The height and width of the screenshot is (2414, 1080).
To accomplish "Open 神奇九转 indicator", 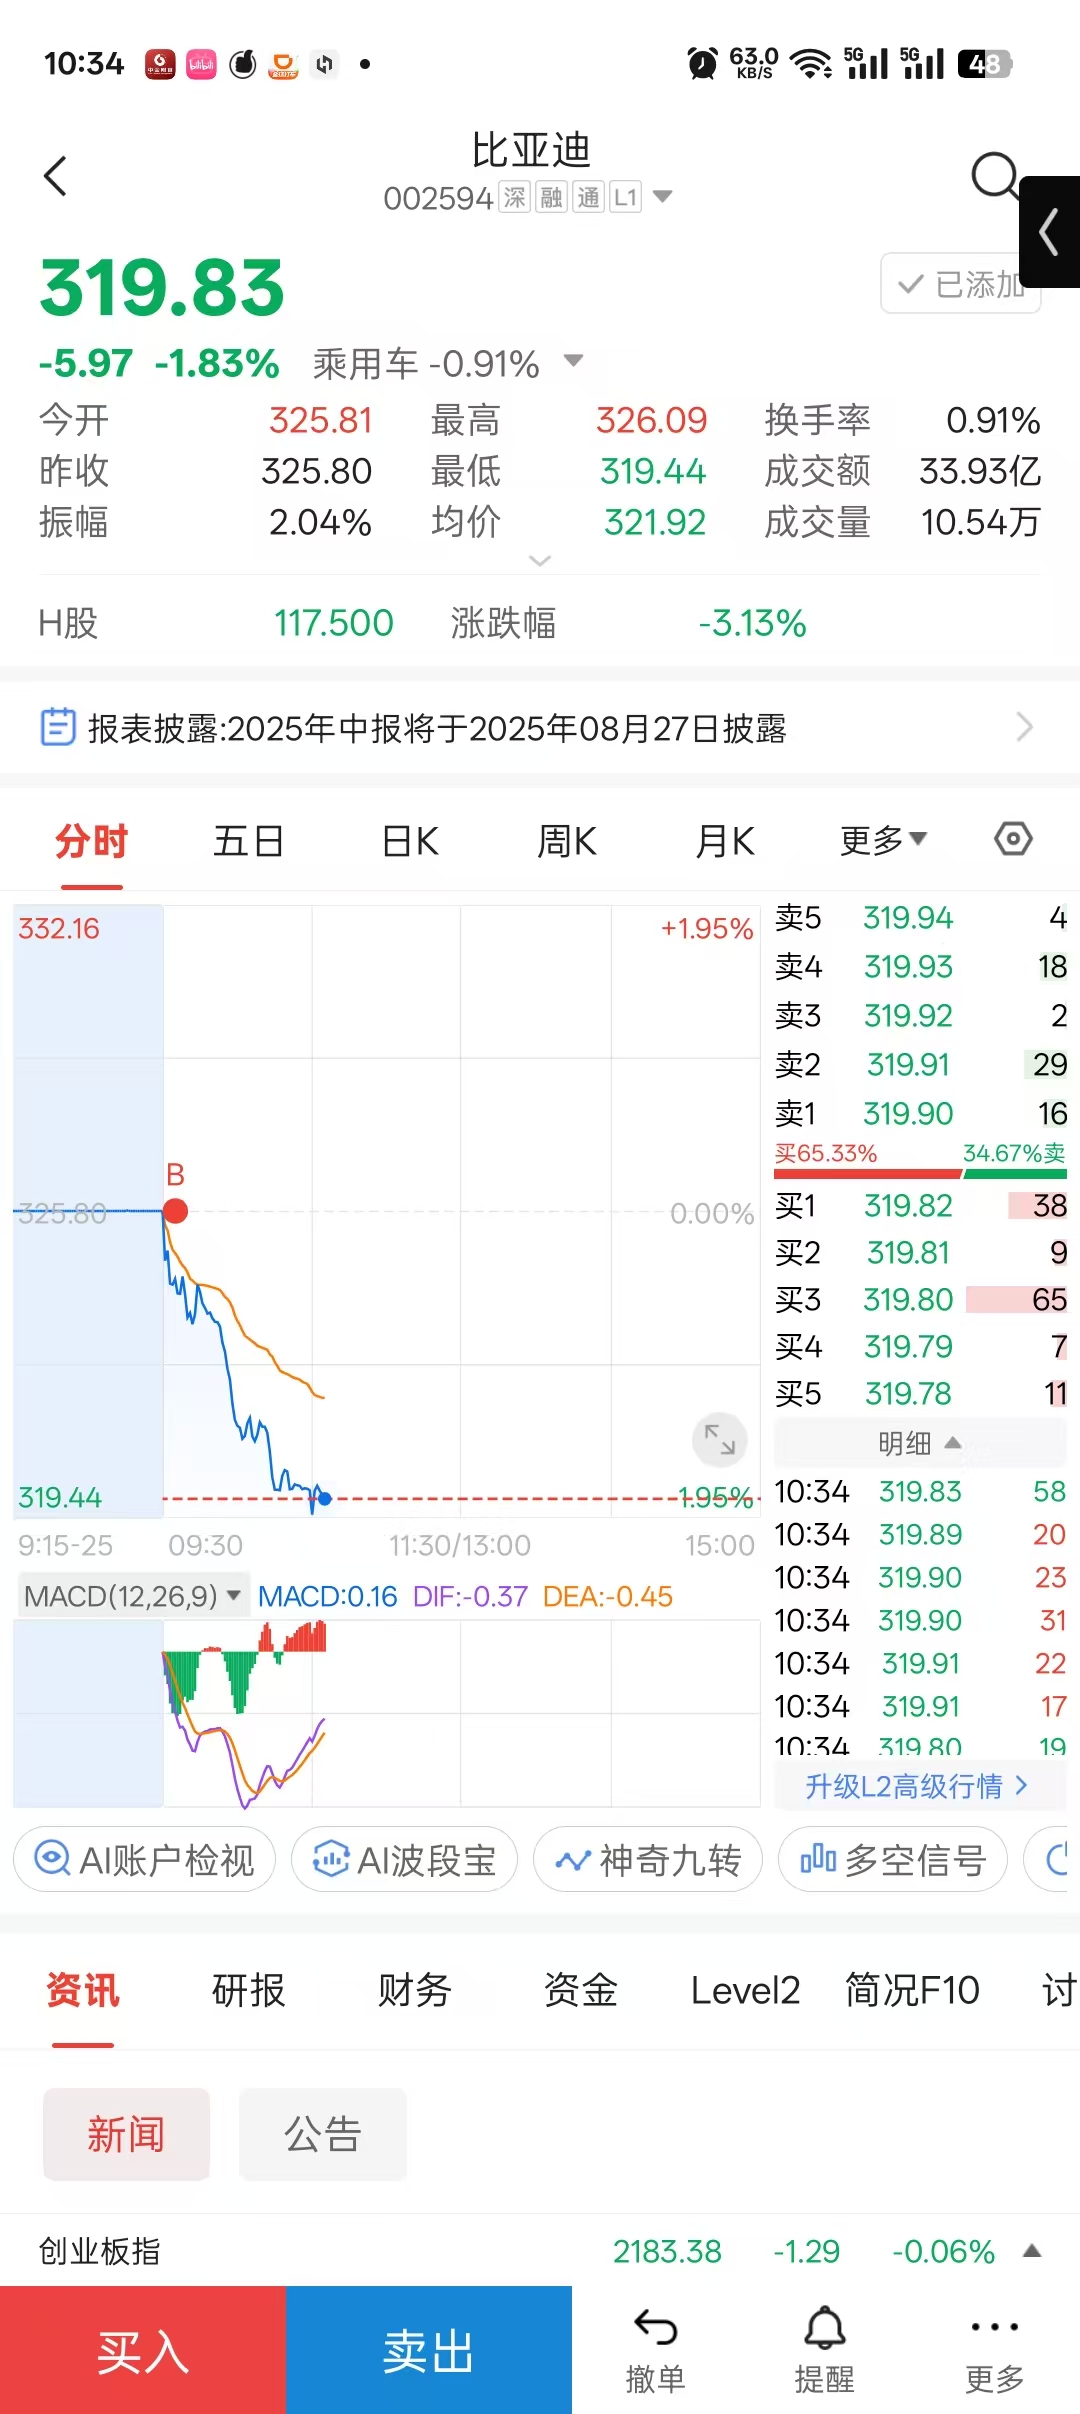I will 648,1860.
